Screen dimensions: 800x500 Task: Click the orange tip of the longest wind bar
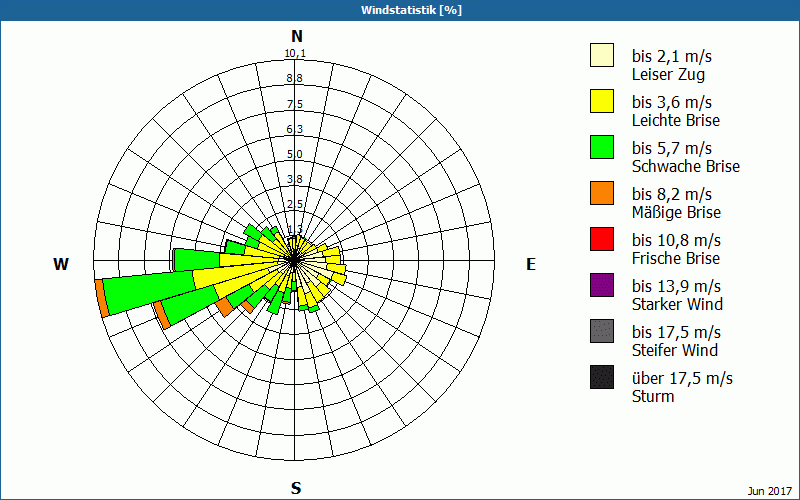pos(102,298)
